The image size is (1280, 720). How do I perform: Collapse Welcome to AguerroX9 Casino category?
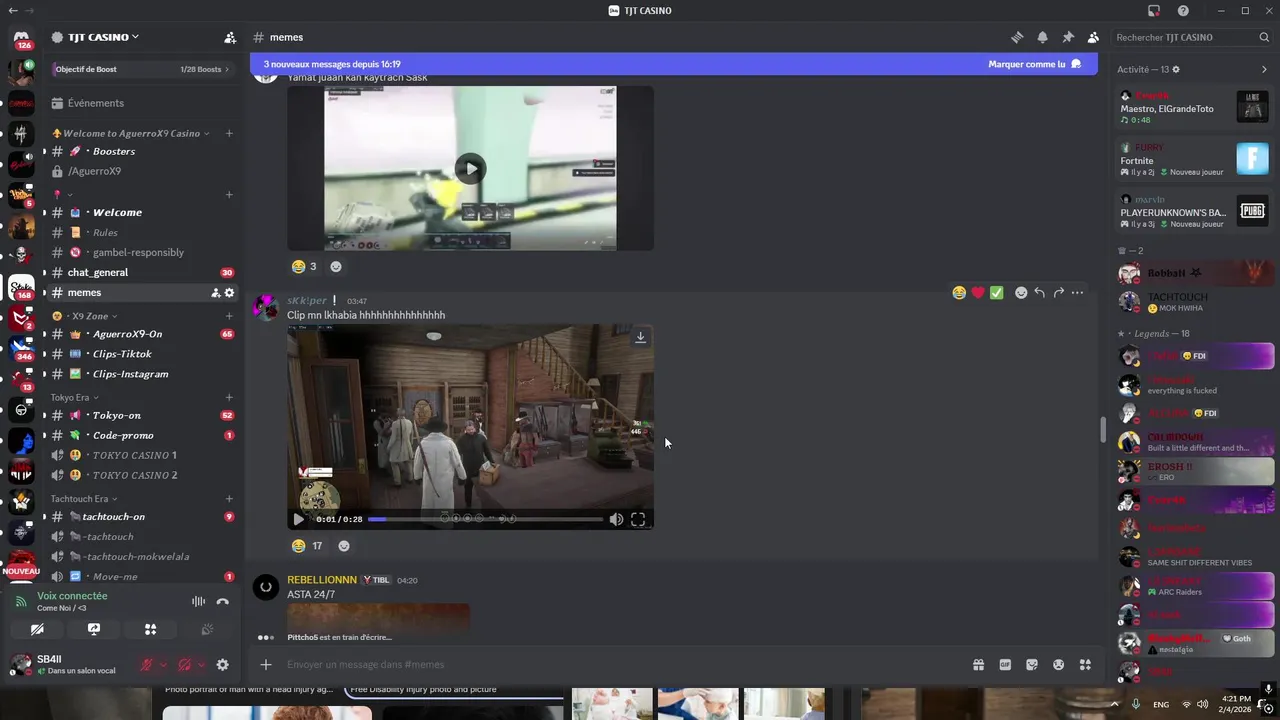tap(131, 133)
